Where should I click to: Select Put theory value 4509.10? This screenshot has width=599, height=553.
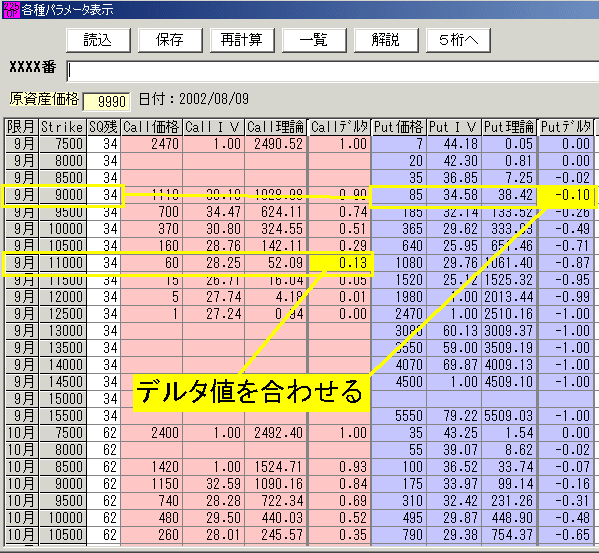[x=509, y=382]
